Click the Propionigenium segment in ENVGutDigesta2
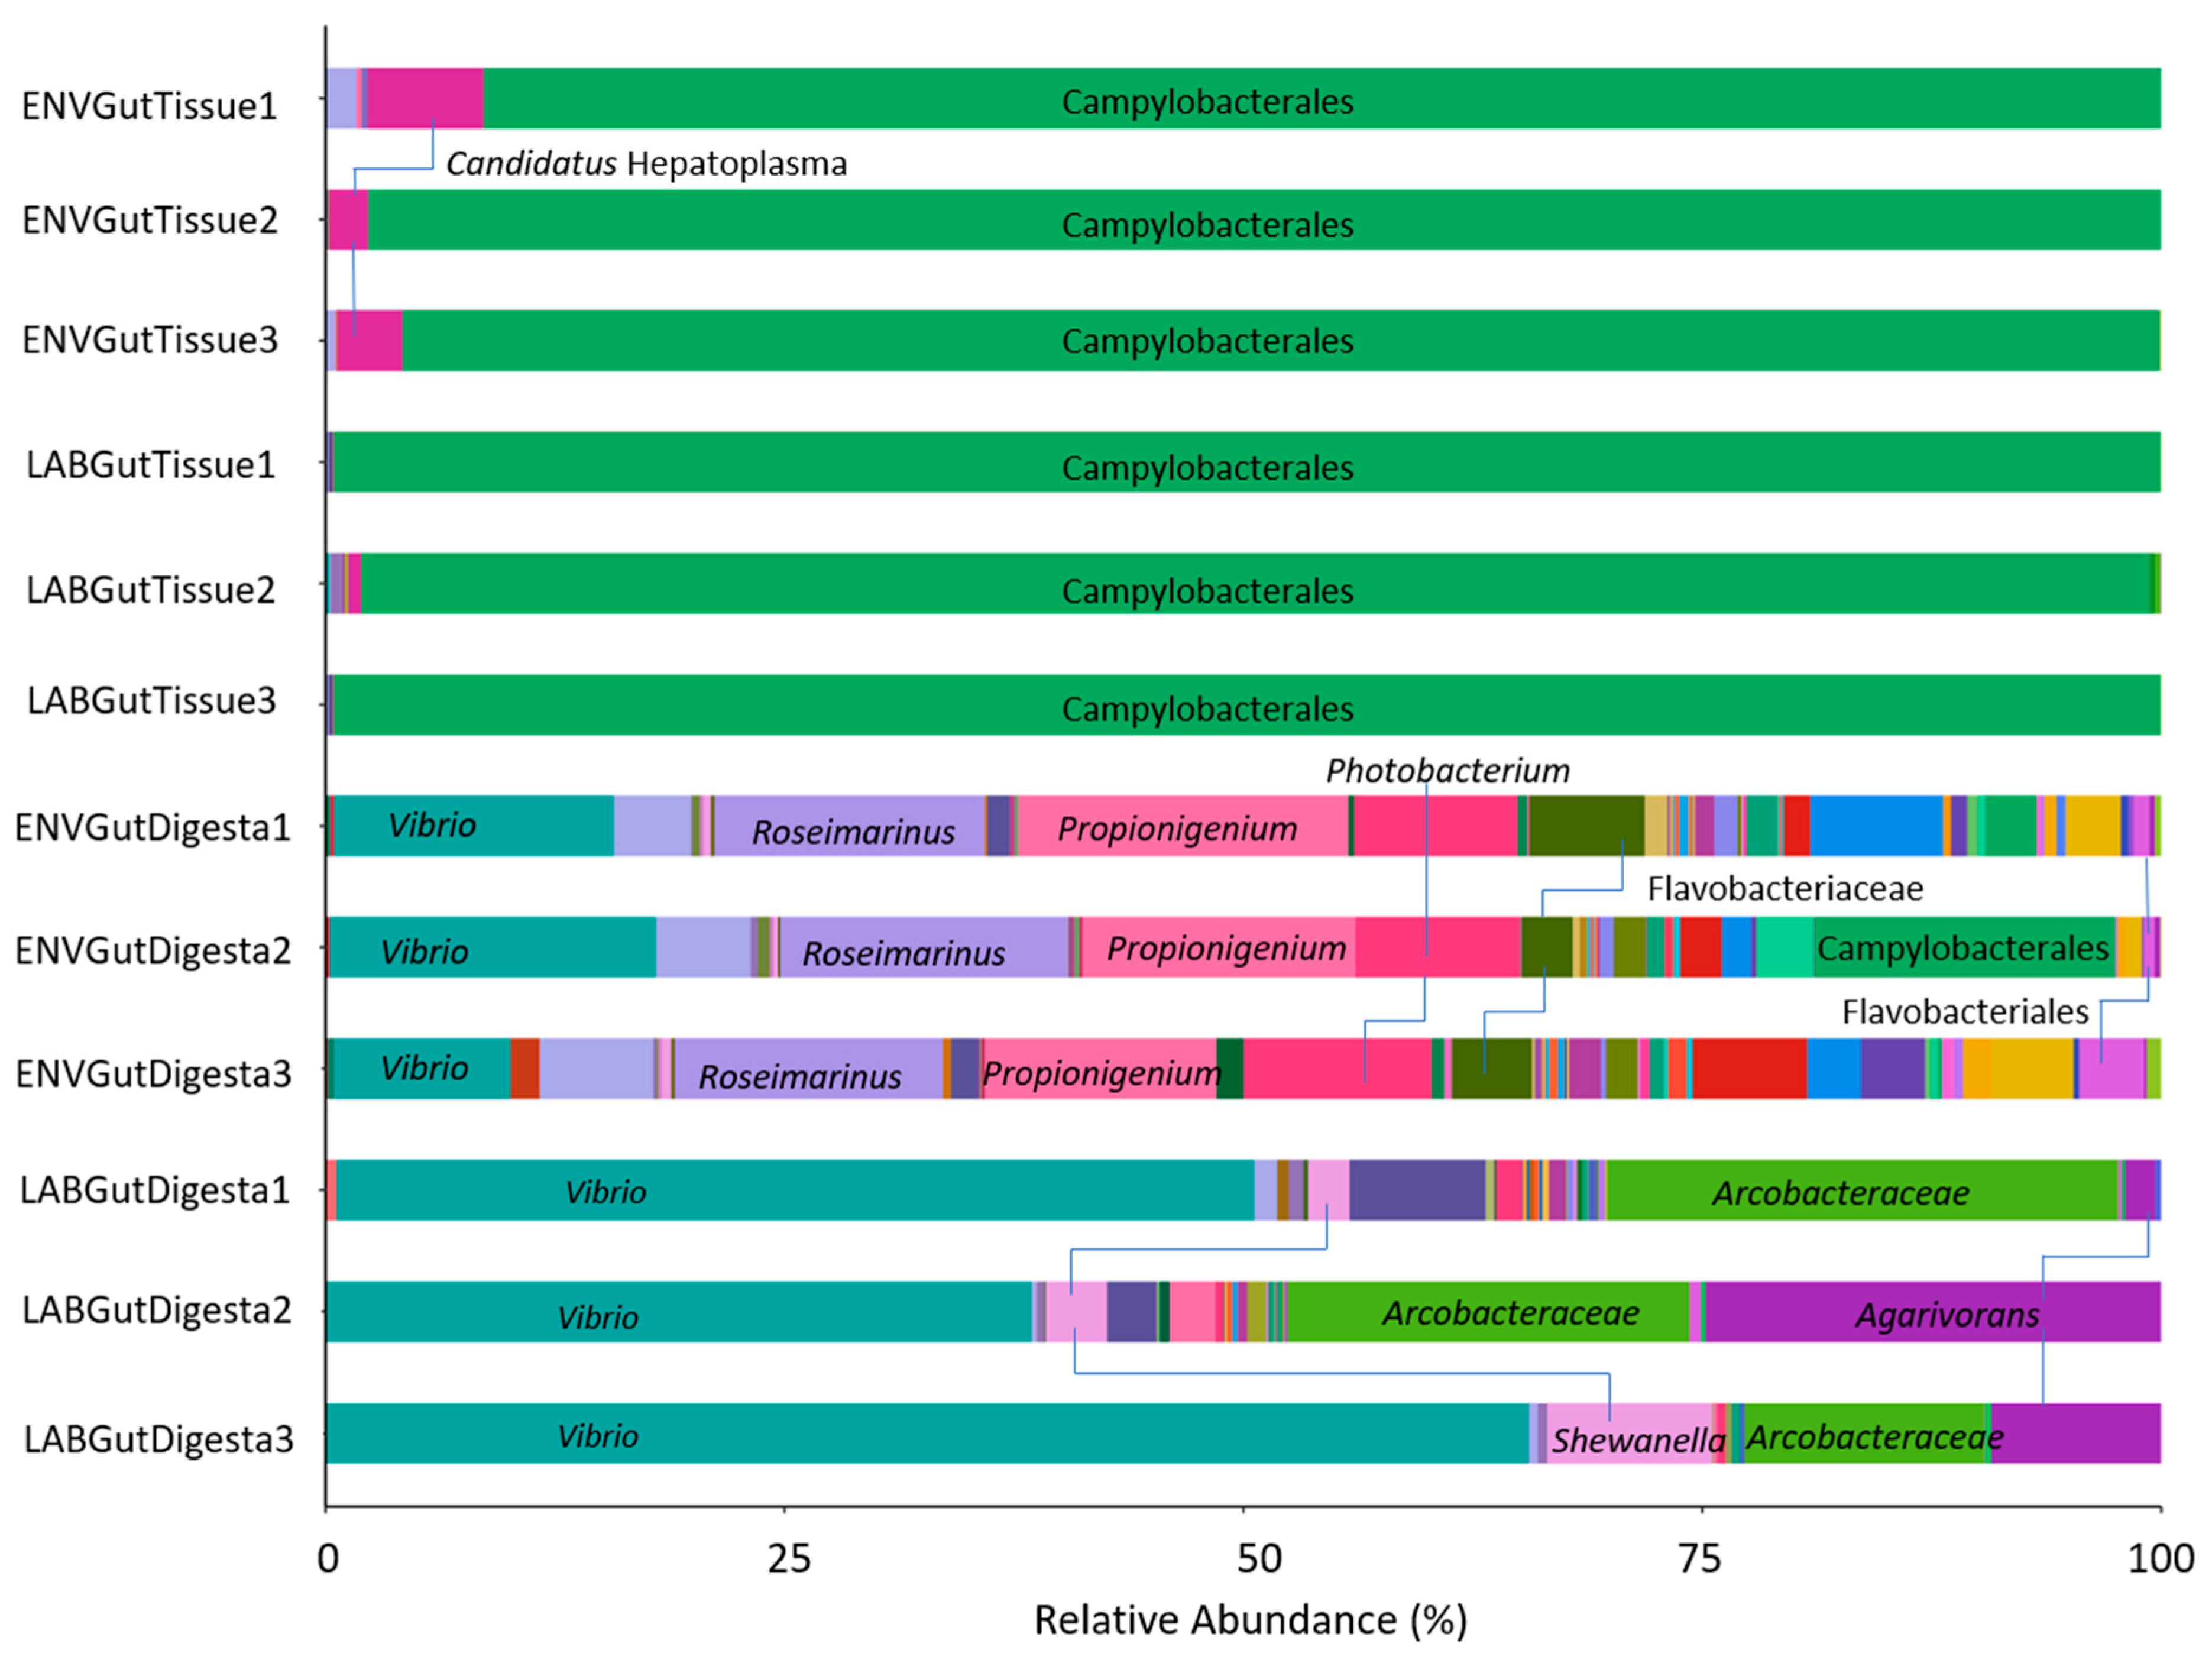The width and height of the screenshot is (2212, 1663). pos(1218,947)
